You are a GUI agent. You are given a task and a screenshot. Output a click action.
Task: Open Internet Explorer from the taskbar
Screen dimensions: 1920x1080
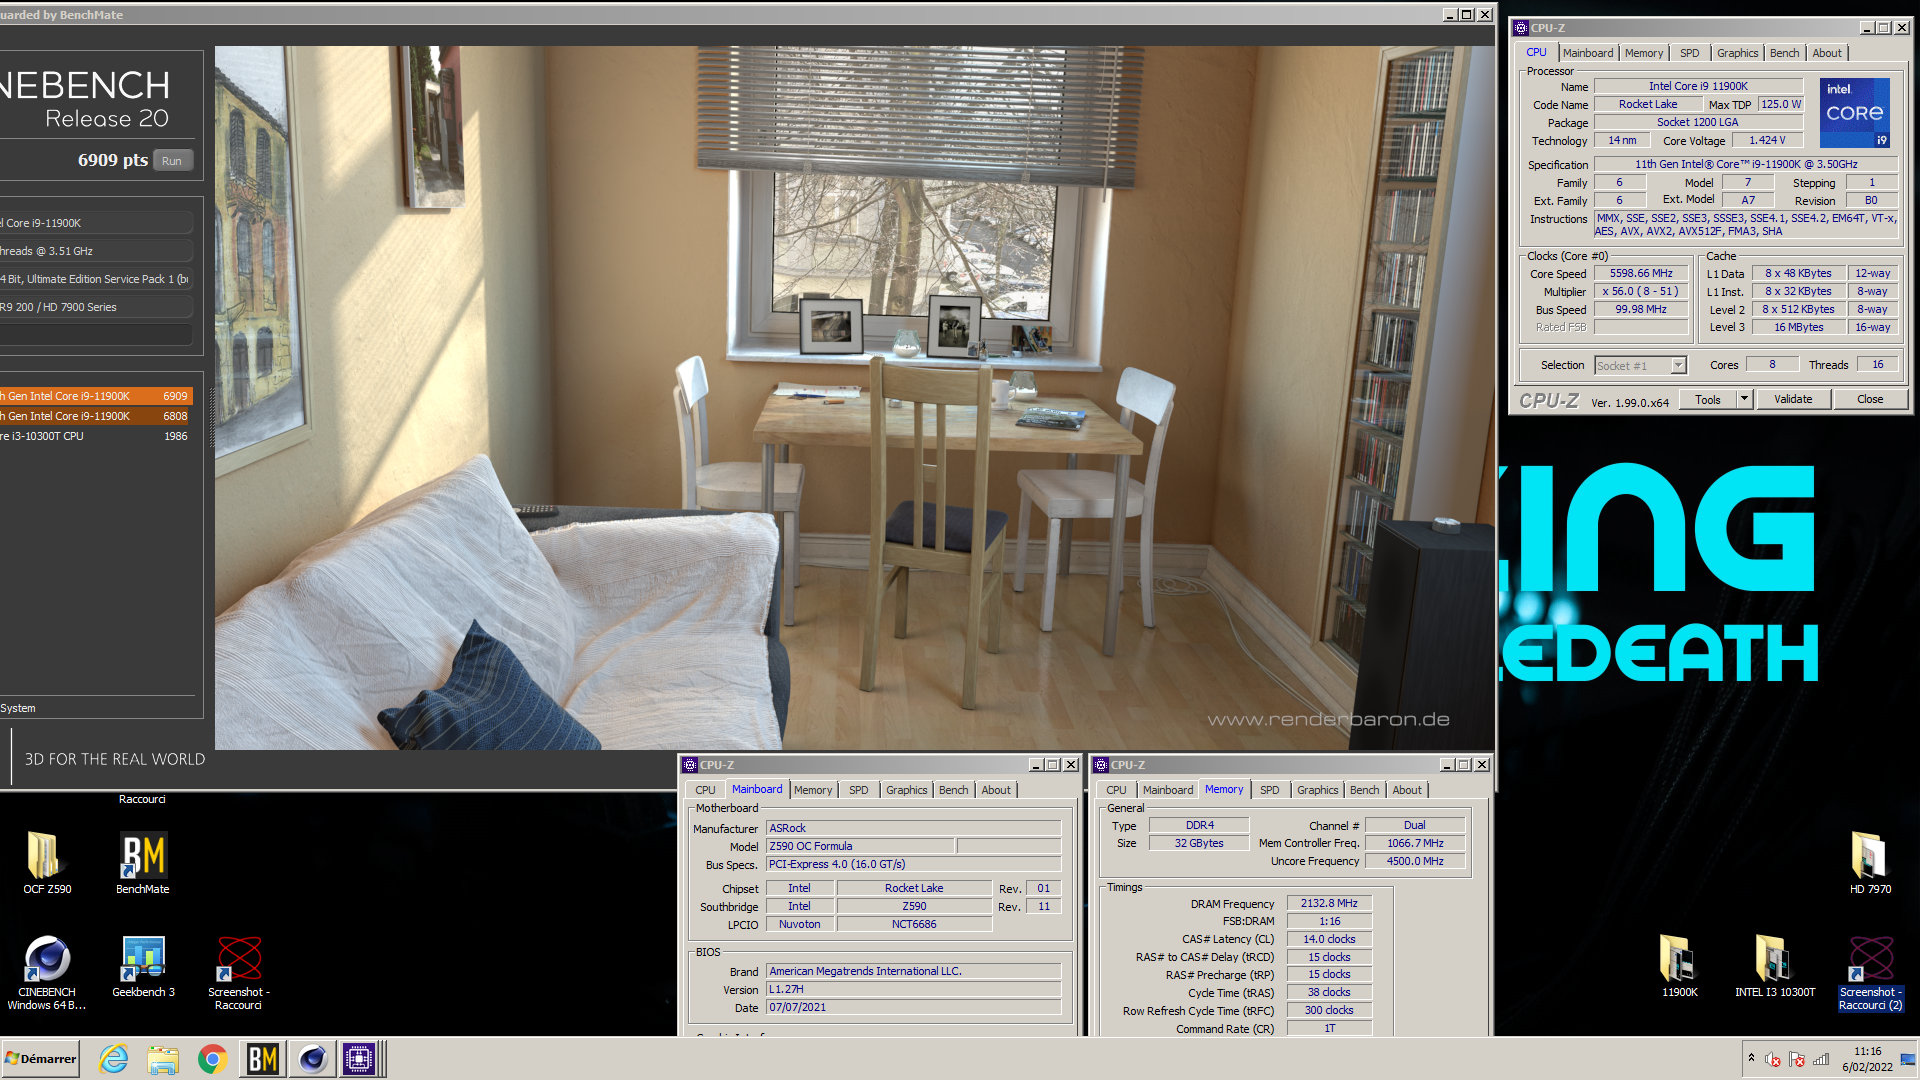click(x=114, y=1059)
